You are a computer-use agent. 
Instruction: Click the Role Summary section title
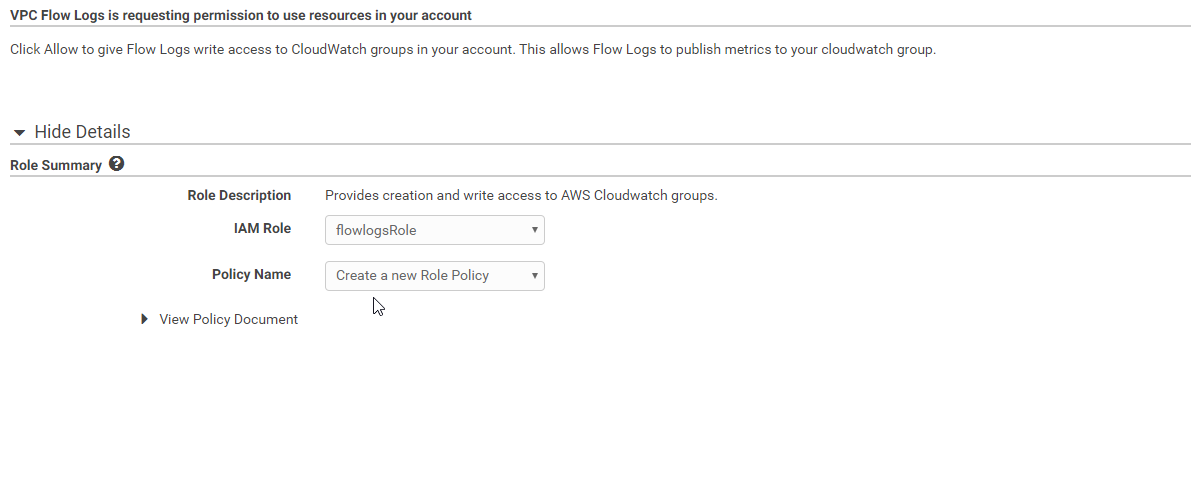56,165
